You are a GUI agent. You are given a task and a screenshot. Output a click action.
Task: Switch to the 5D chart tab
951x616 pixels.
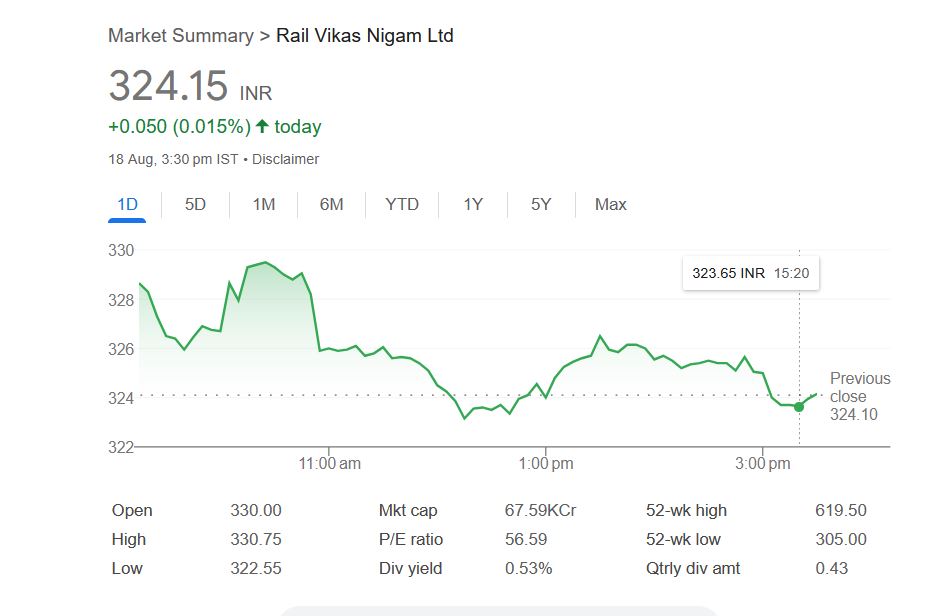pos(195,204)
